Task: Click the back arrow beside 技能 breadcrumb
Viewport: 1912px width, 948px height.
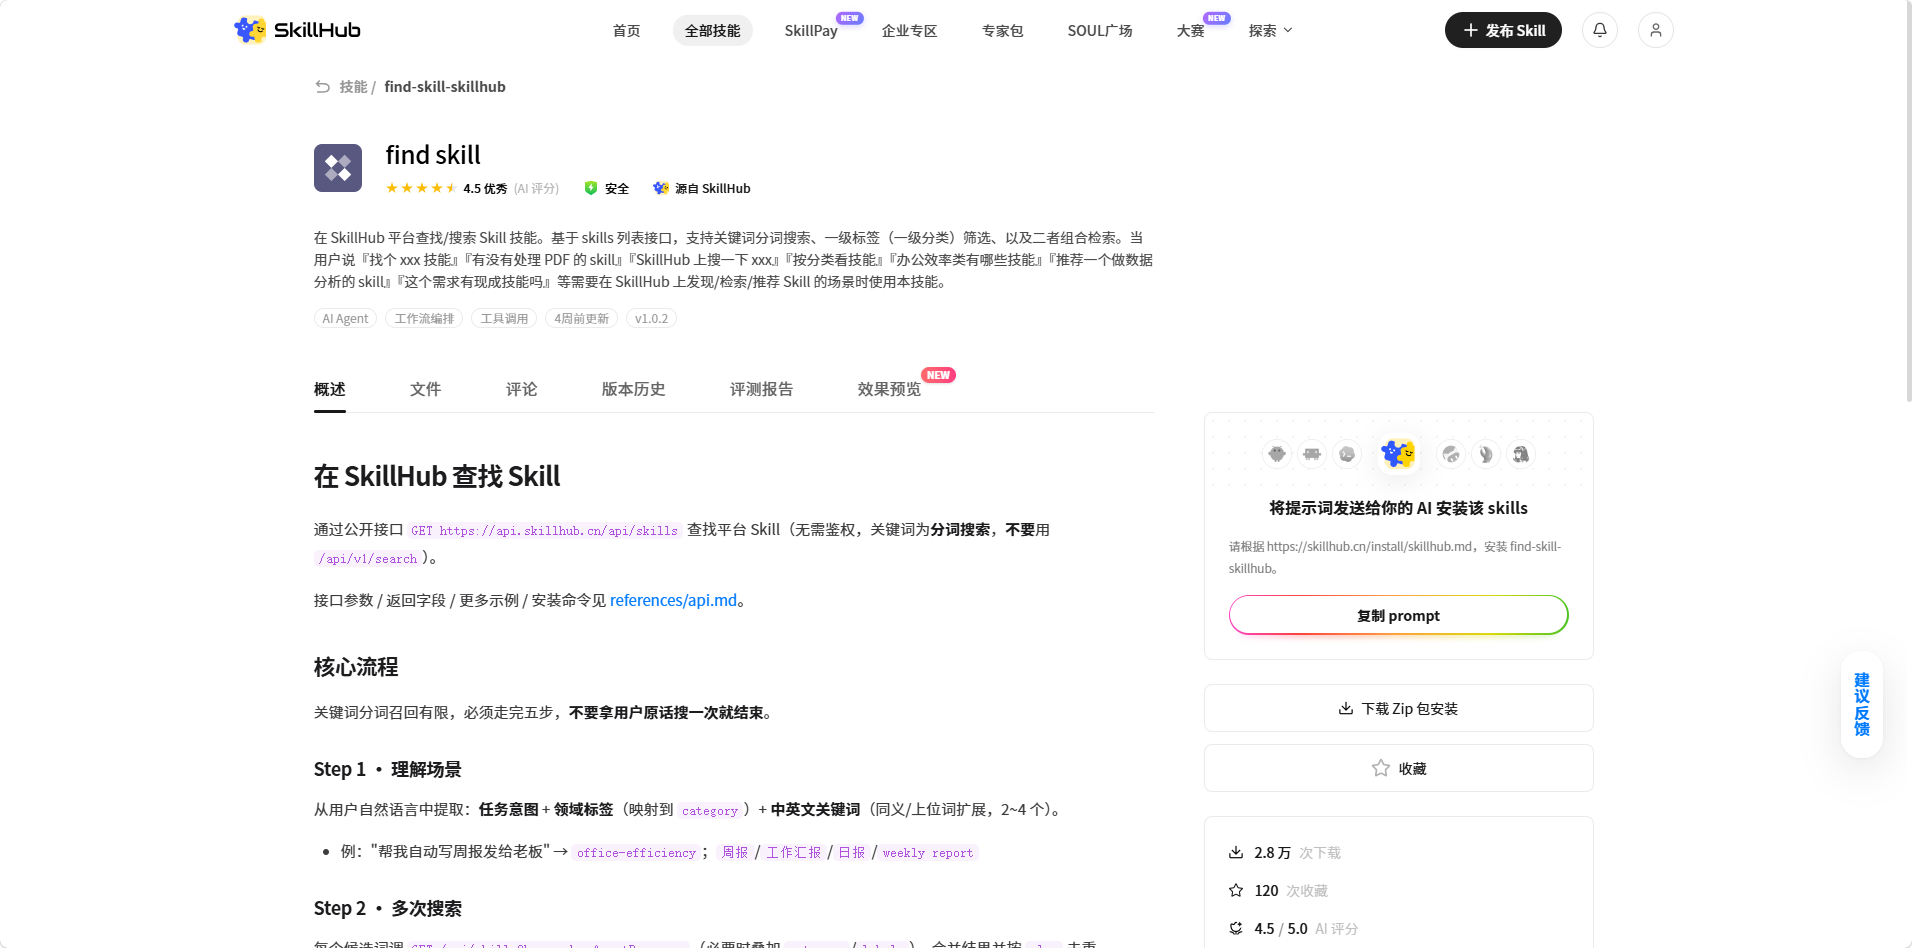Action: [322, 87]
